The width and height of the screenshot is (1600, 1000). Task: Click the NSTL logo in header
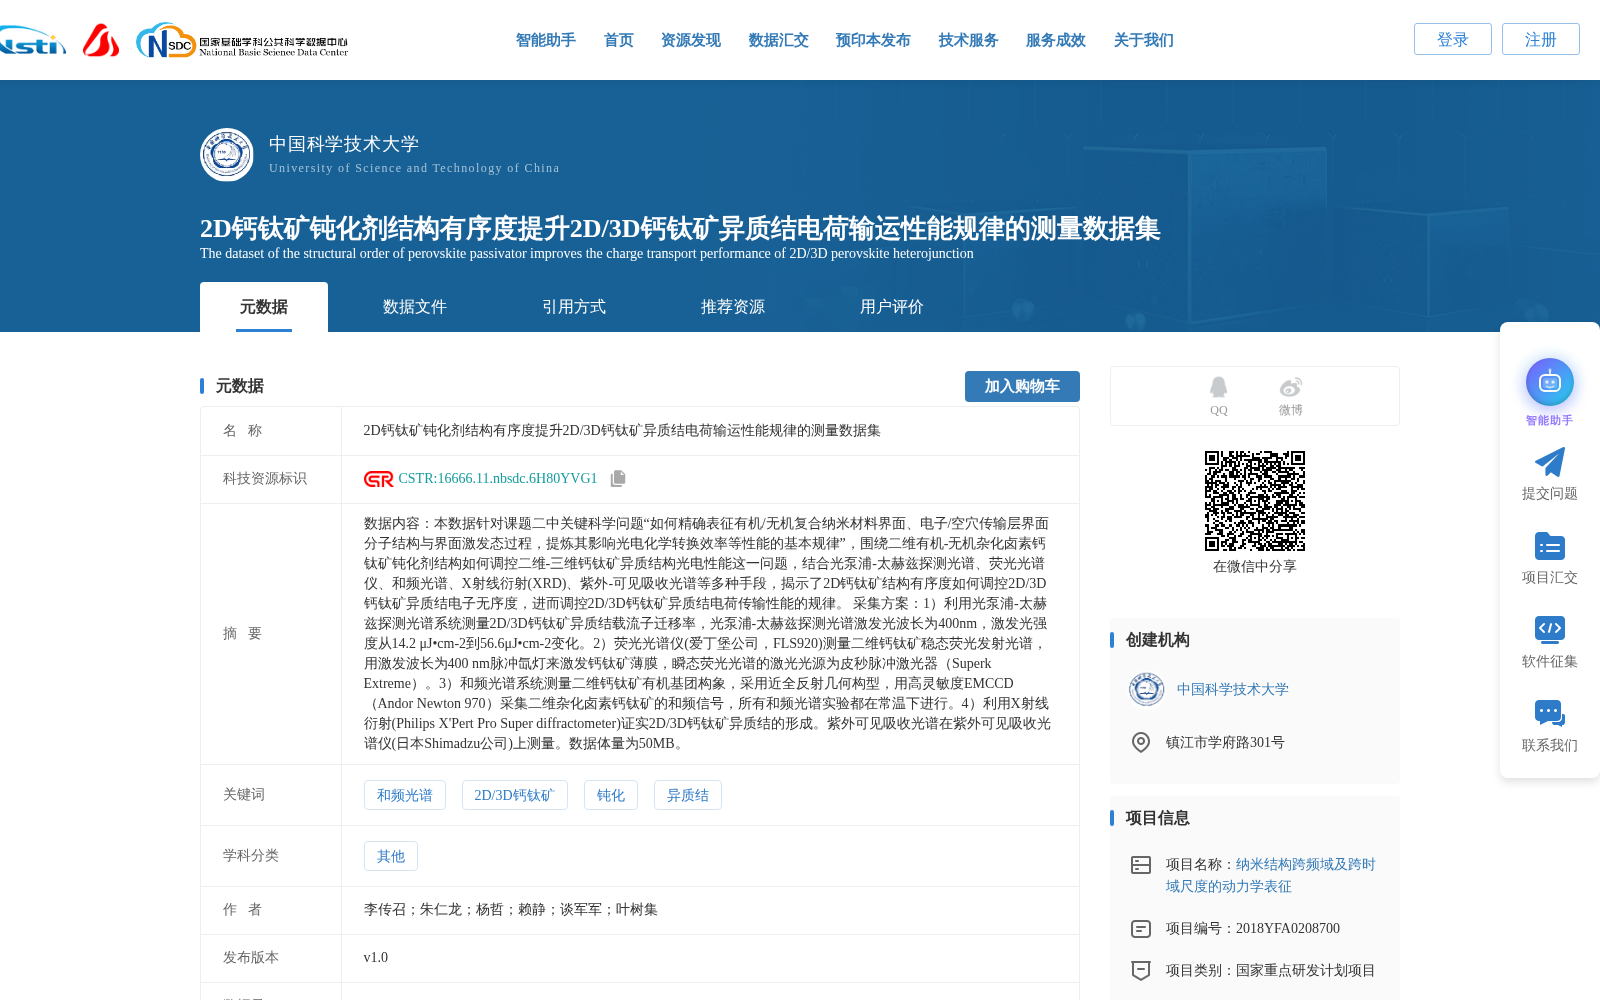(32, 40)
